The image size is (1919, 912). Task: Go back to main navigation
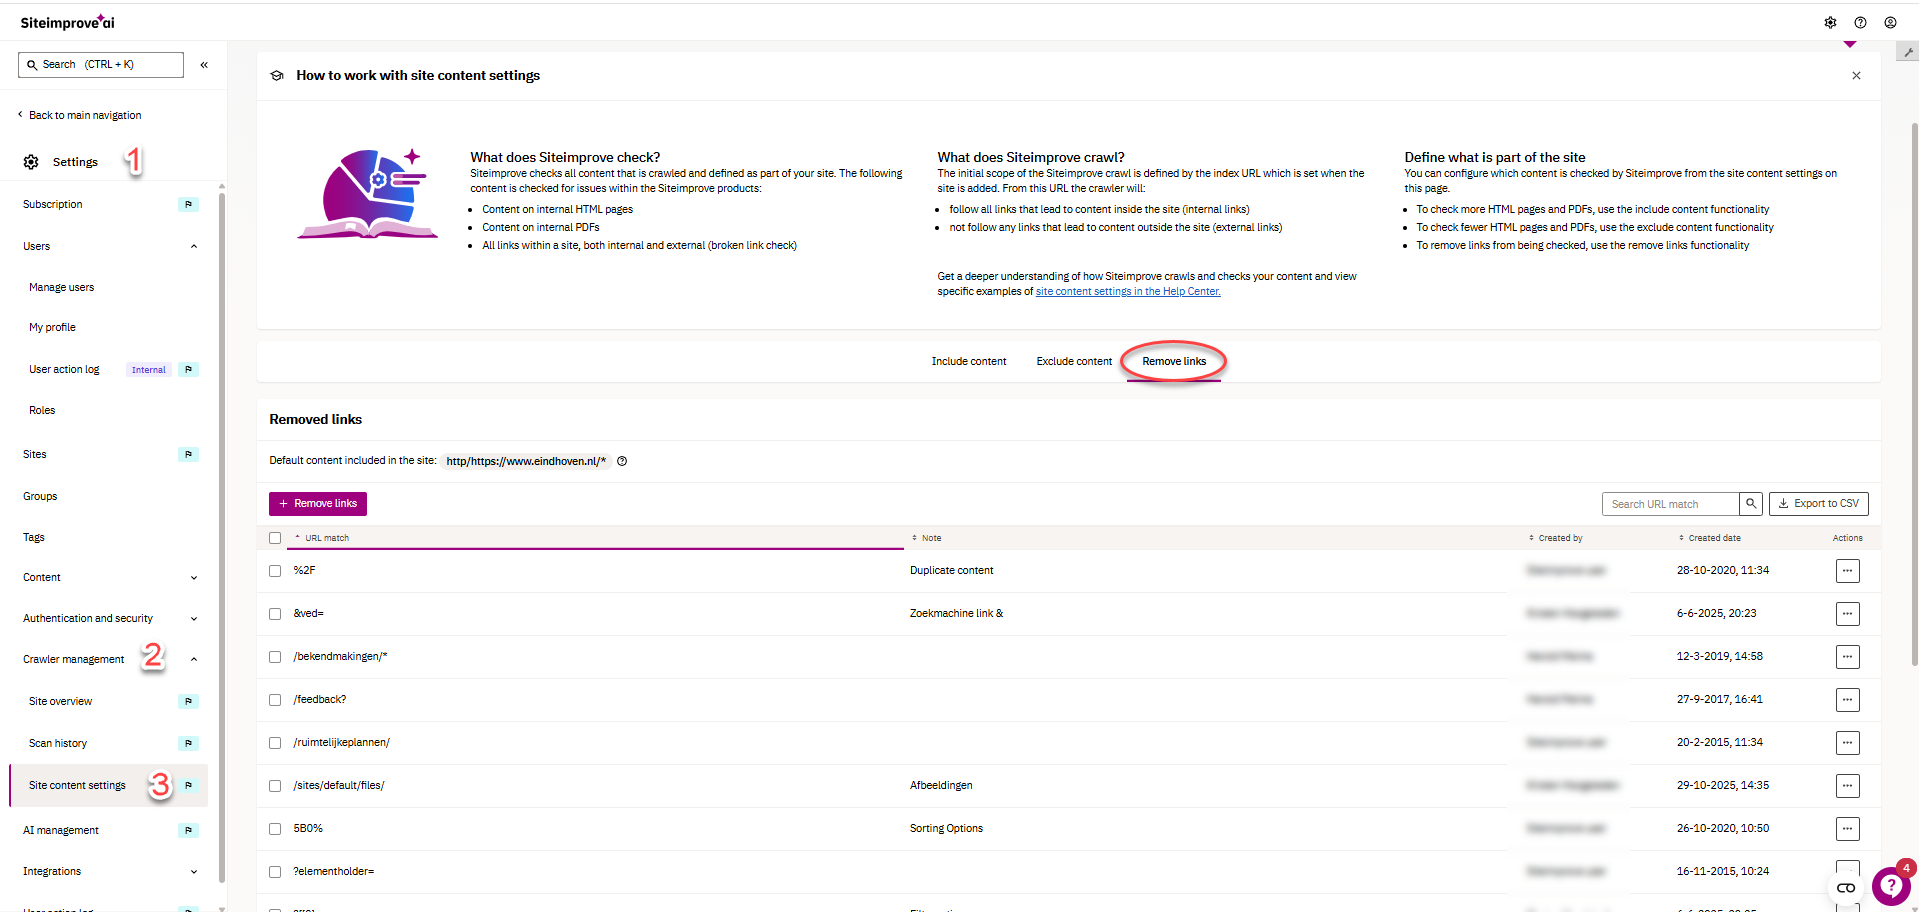pyautogui.click(x=80, y=116)
